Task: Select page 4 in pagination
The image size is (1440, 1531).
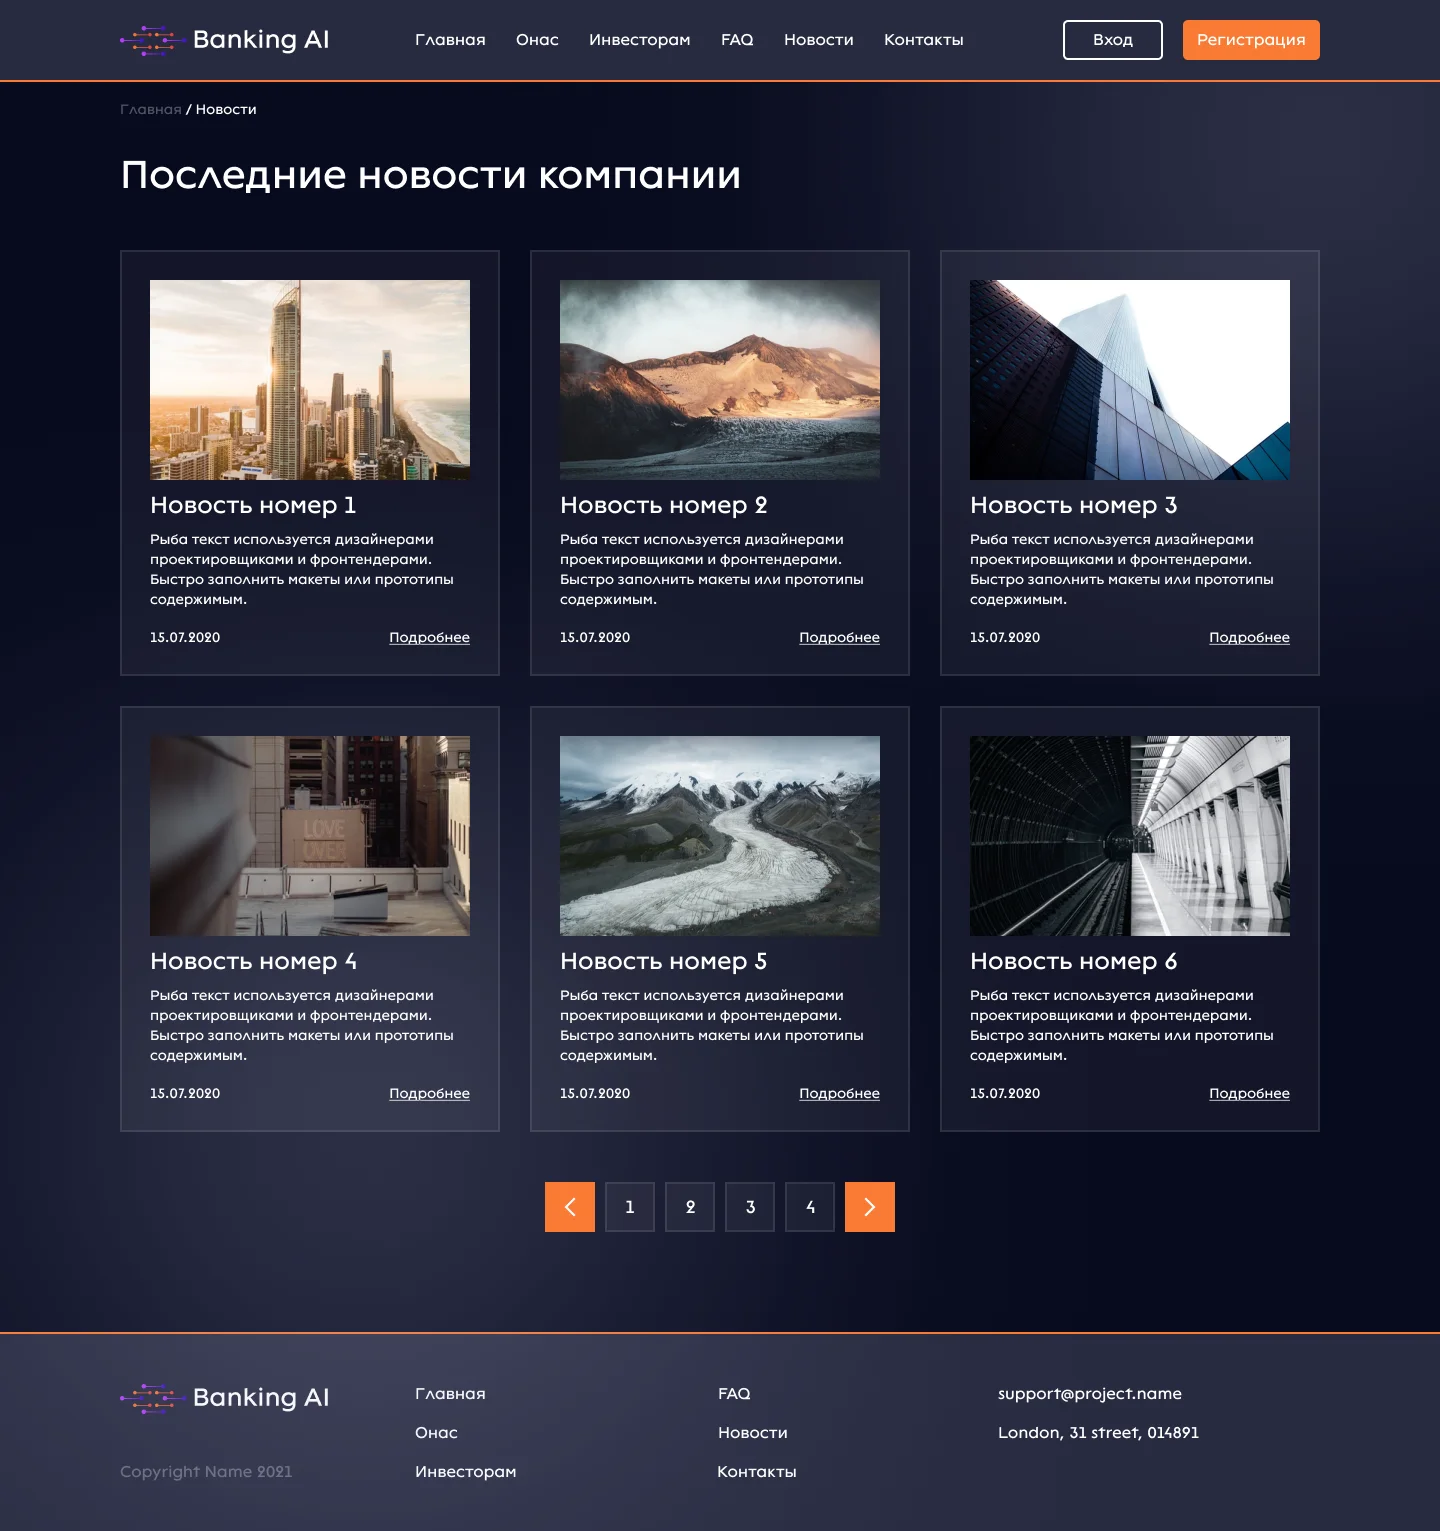Action: [810, 1207]
